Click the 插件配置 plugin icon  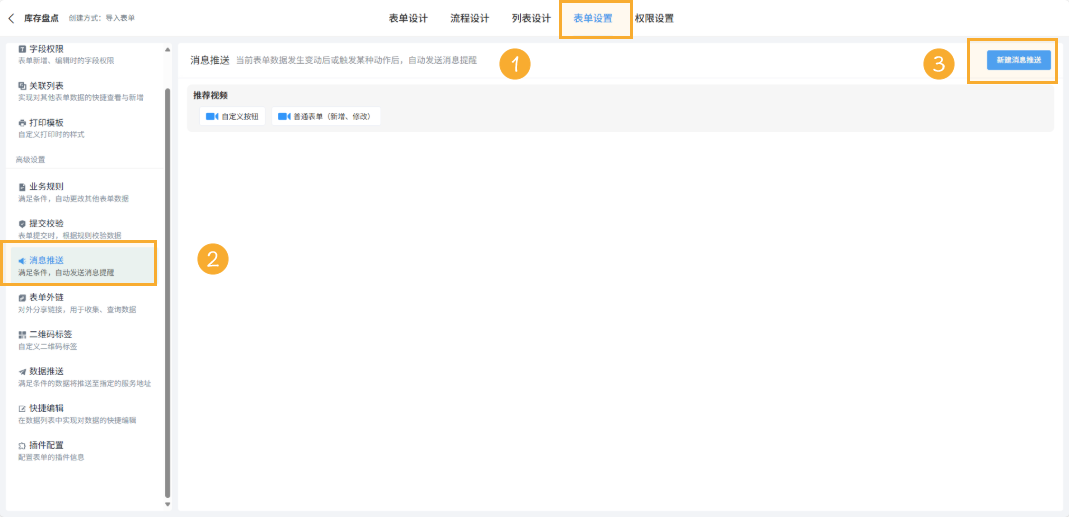click(x=22, y=445)
